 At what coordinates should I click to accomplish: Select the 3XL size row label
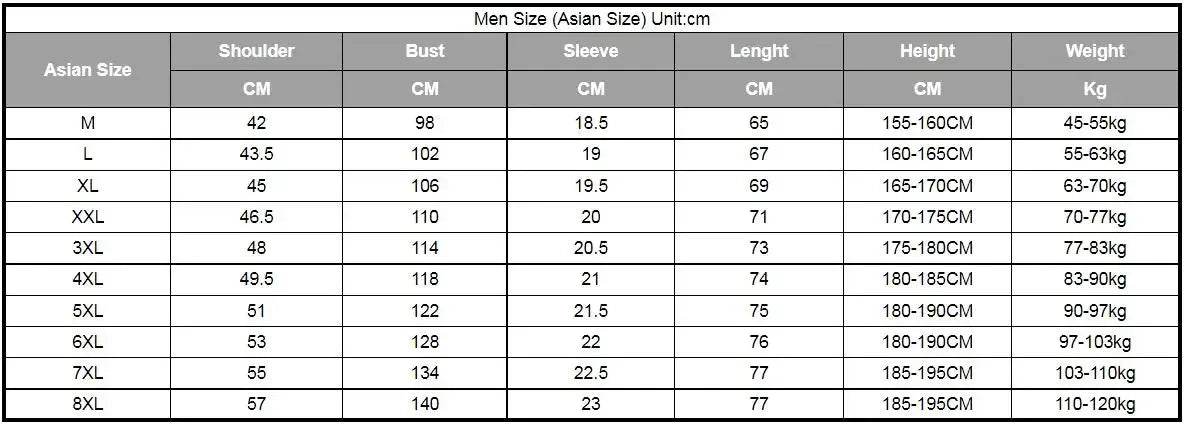pos(88,249)
